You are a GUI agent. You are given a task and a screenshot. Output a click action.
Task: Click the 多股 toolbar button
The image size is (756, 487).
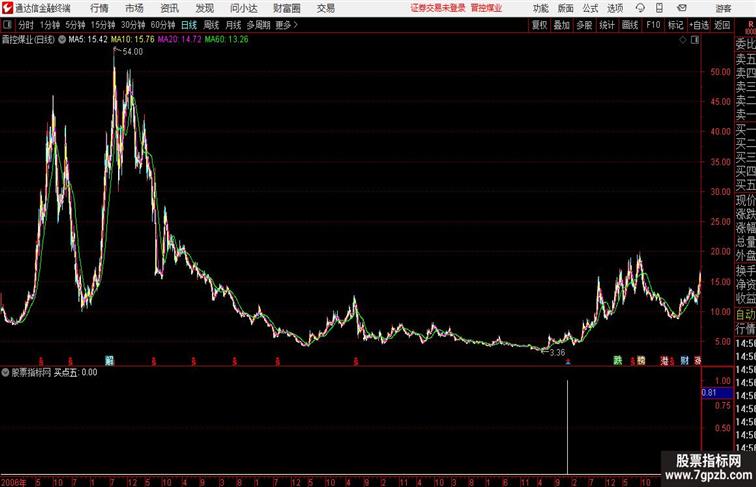coord(584,25)
